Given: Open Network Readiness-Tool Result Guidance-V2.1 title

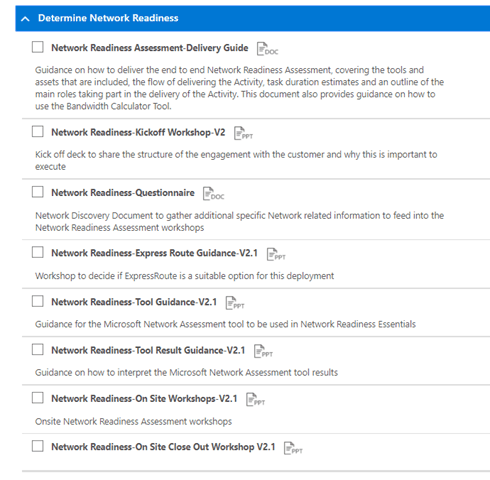Looking at the screenshot, I should (x=148, y=350).
